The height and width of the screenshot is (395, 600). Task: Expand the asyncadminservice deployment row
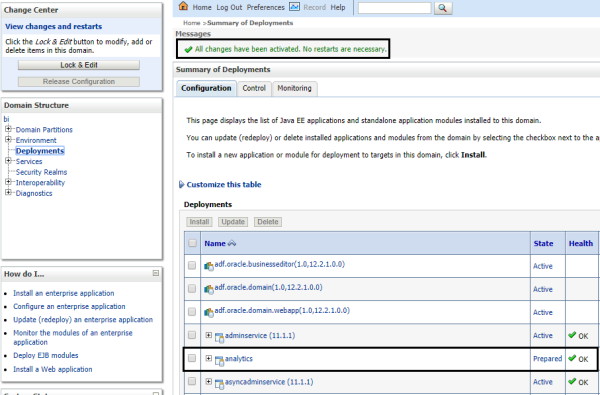coord(208,382)
